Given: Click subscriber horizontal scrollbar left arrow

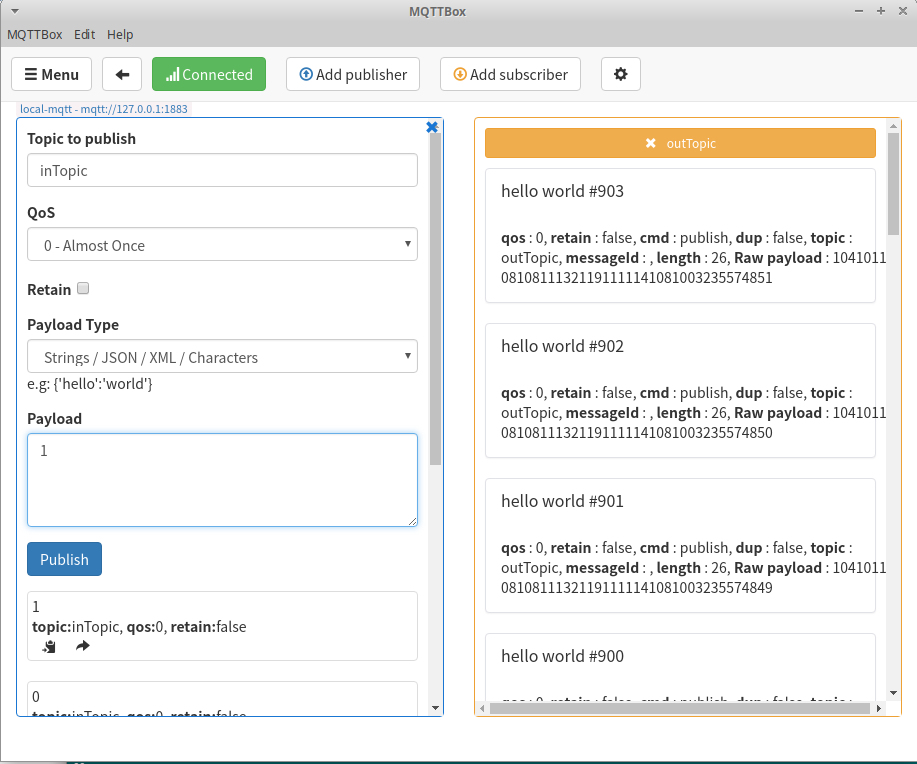Looking at the screenshot, I should pyautogui.click(x=482, y=708).
